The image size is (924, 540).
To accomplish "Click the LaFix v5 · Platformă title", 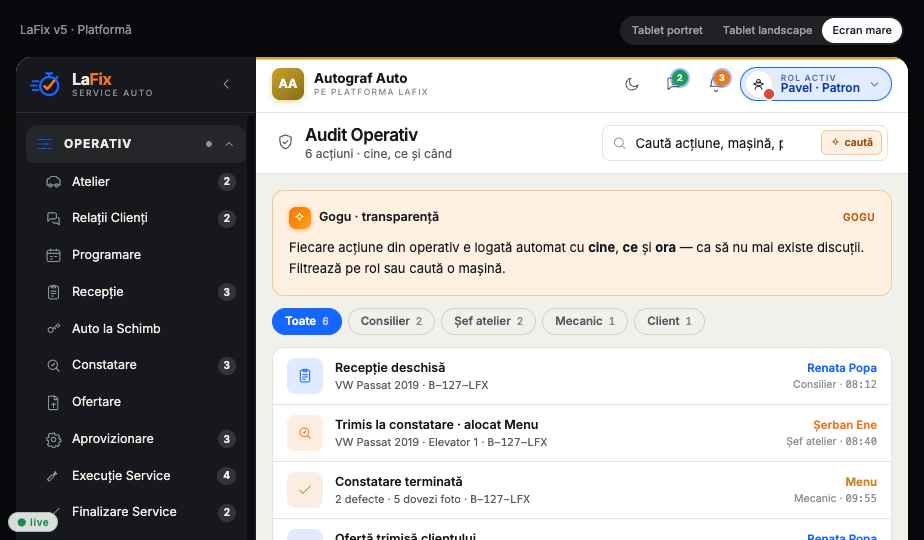I will coord(75,30).
